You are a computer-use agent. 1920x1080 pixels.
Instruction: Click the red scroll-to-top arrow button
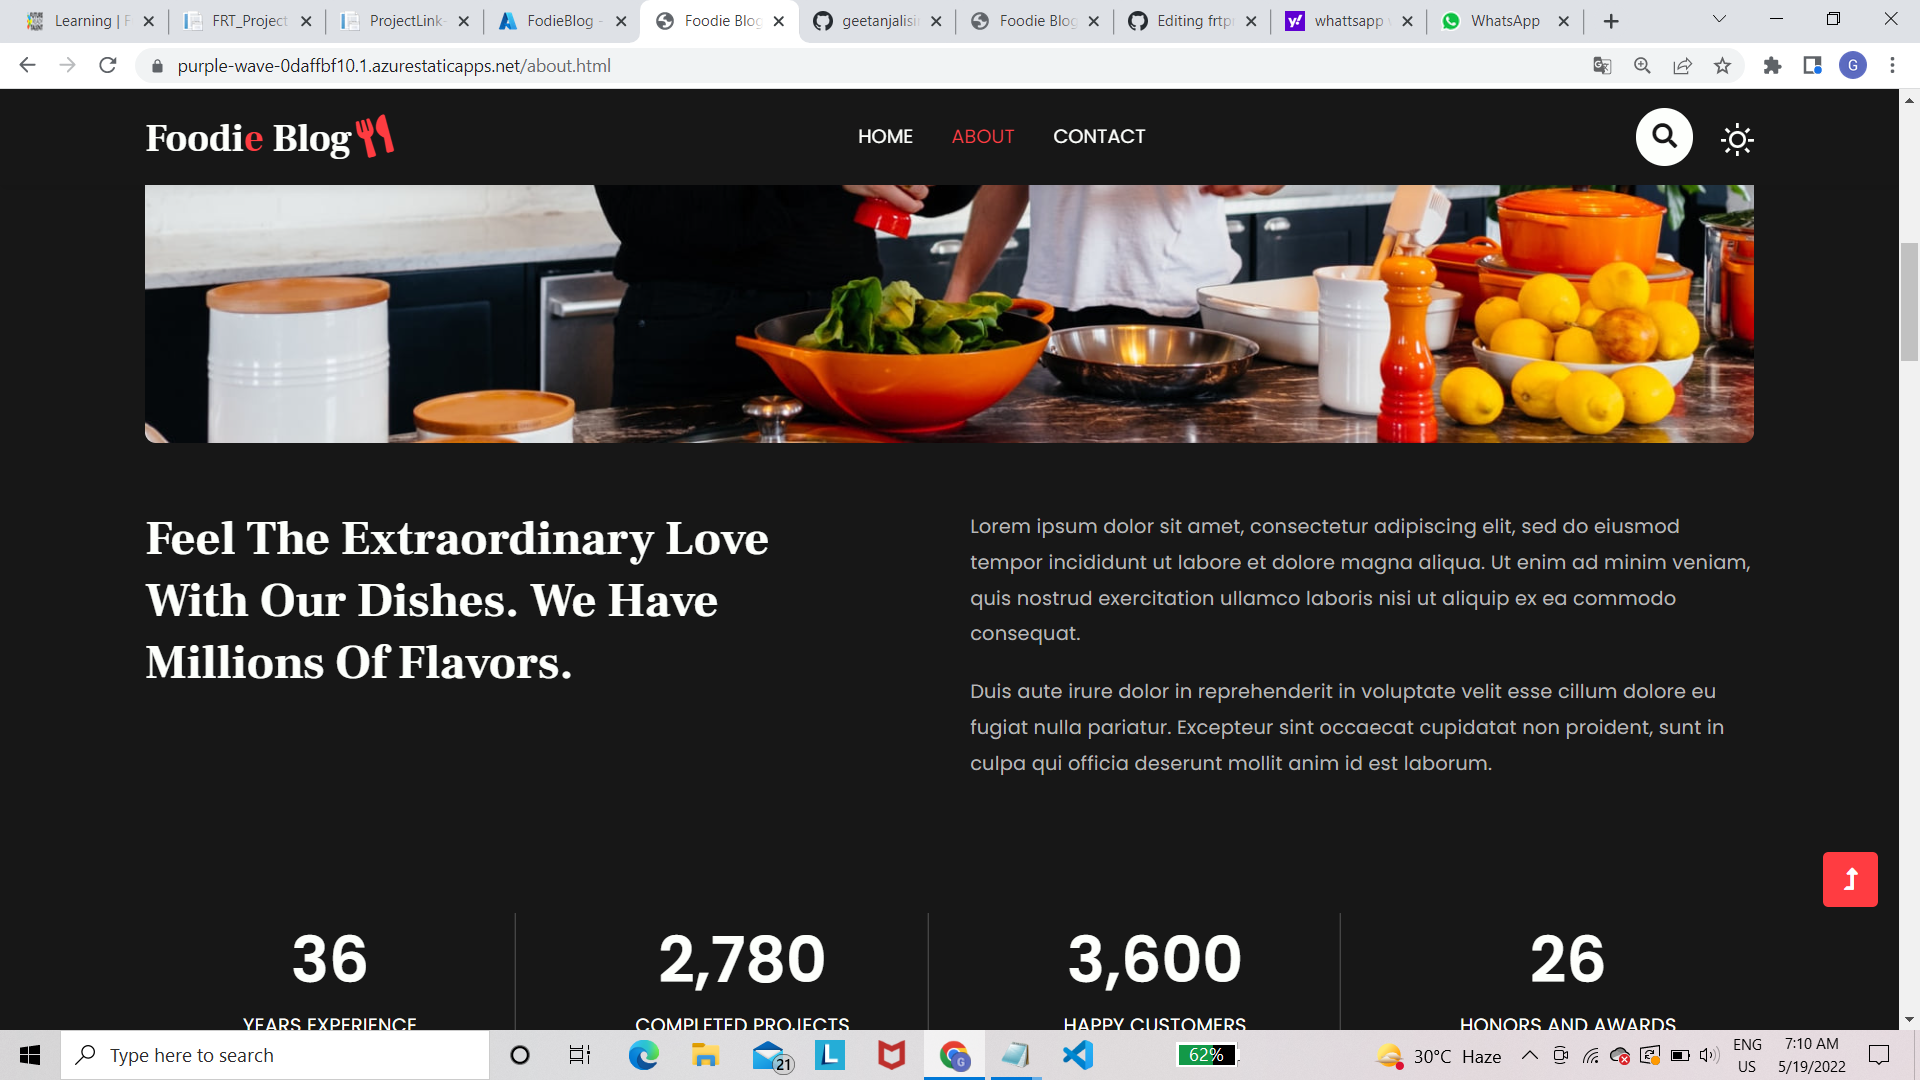tap(1850, 879)
